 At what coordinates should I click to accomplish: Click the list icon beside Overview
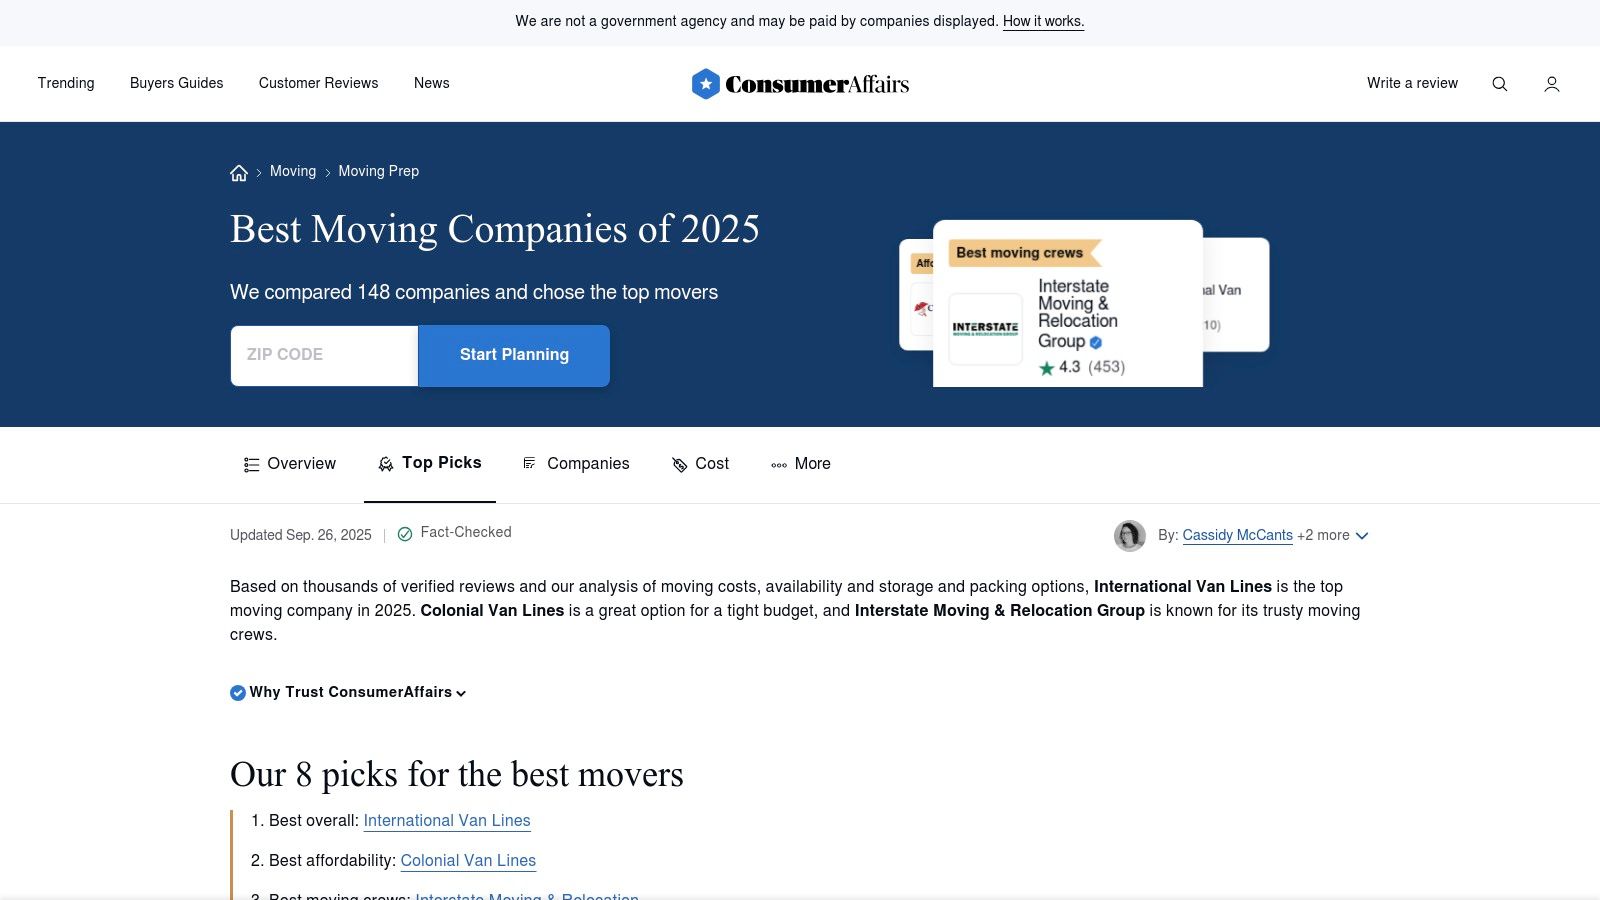point(251,464)
